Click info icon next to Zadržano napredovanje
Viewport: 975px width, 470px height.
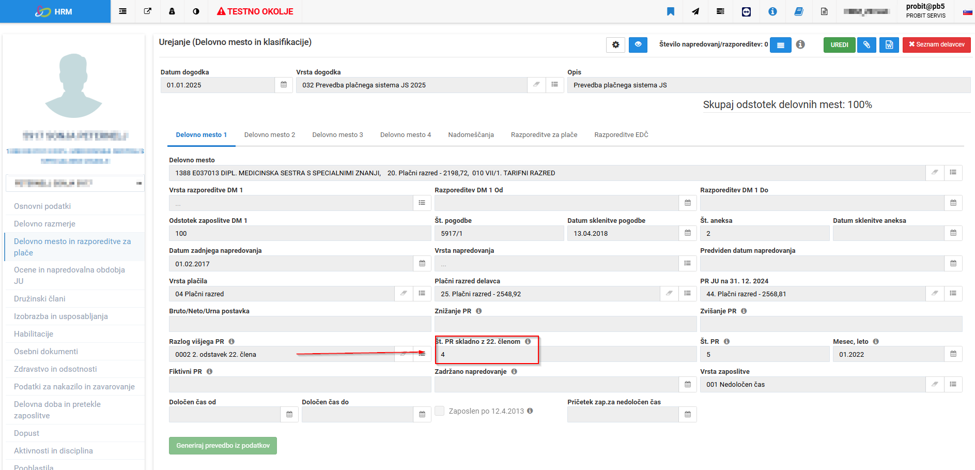click(515, 372)
